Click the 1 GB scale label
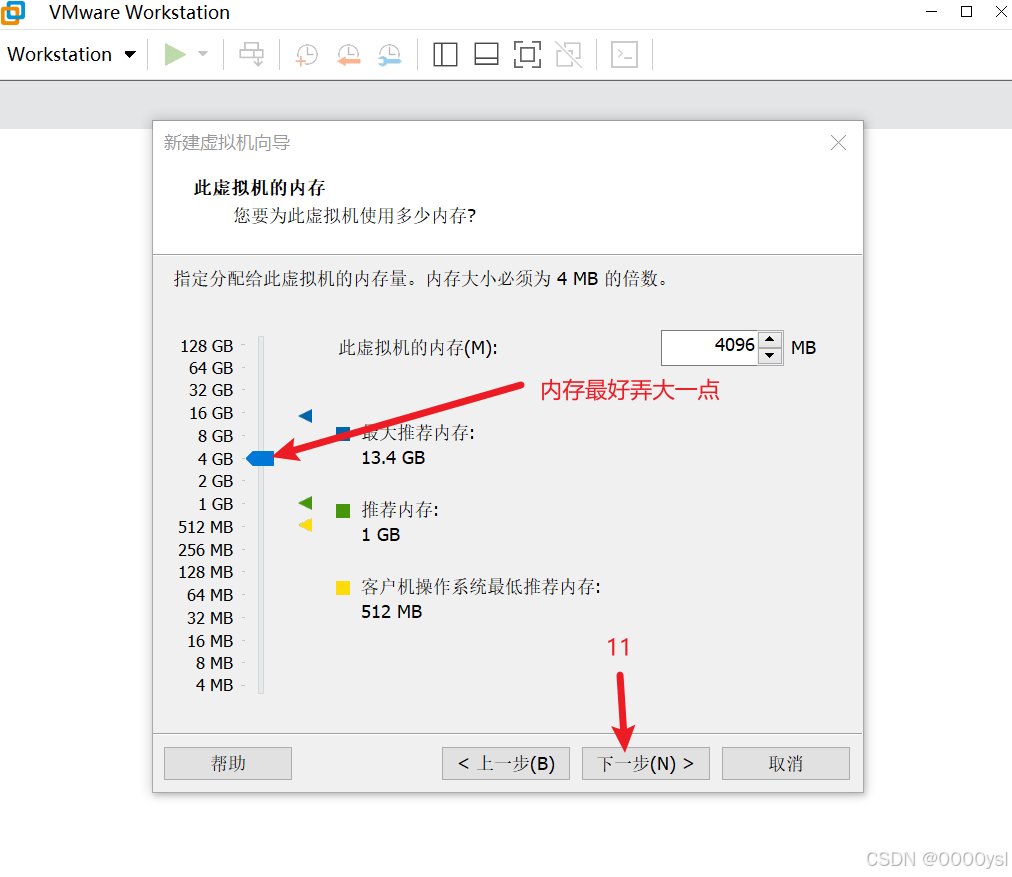 coord(216,504)
